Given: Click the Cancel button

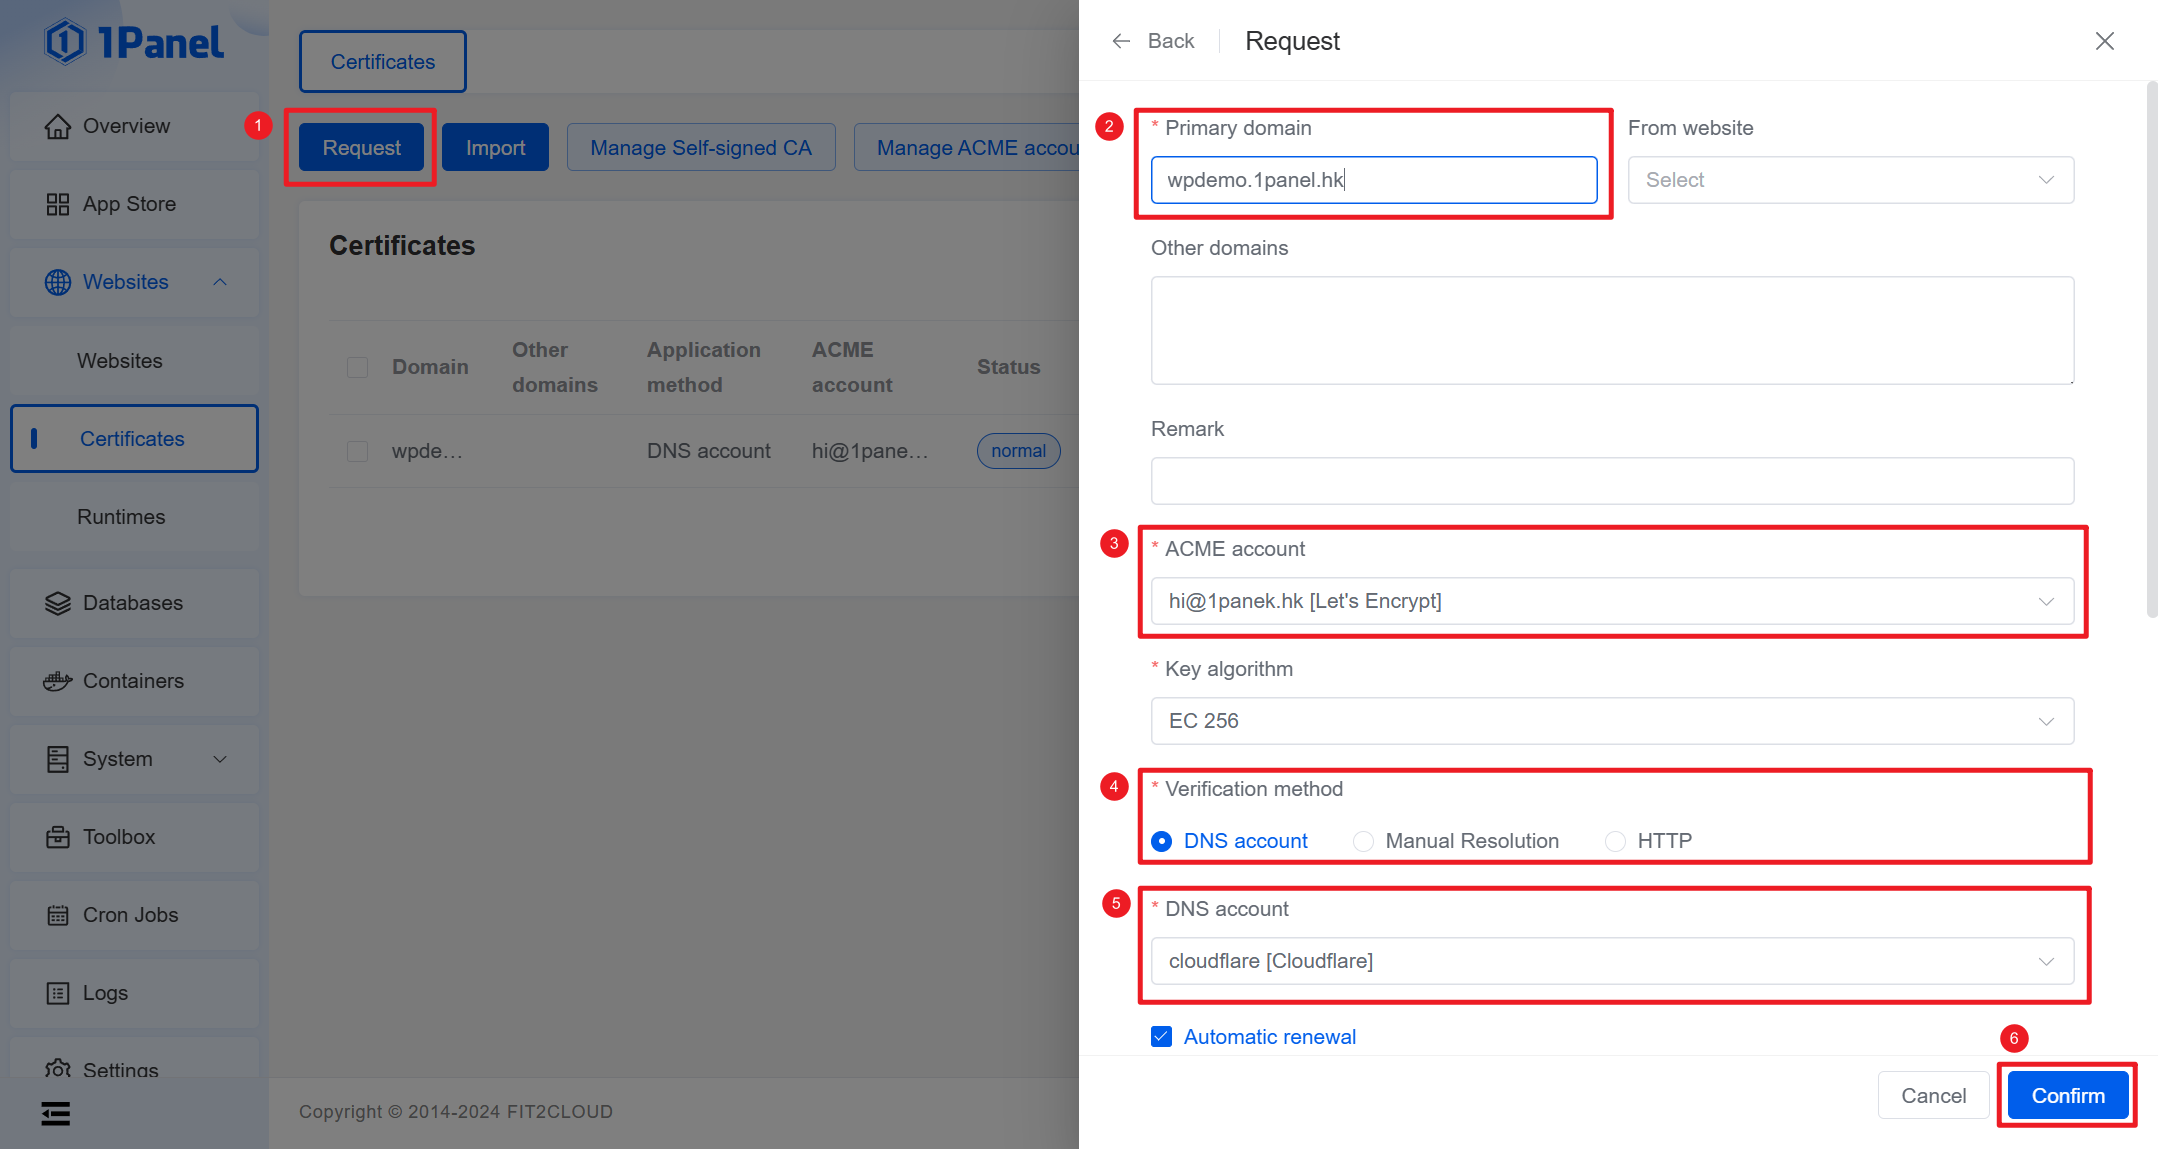Looking at the screenshot, I should pos(1932,1095).
